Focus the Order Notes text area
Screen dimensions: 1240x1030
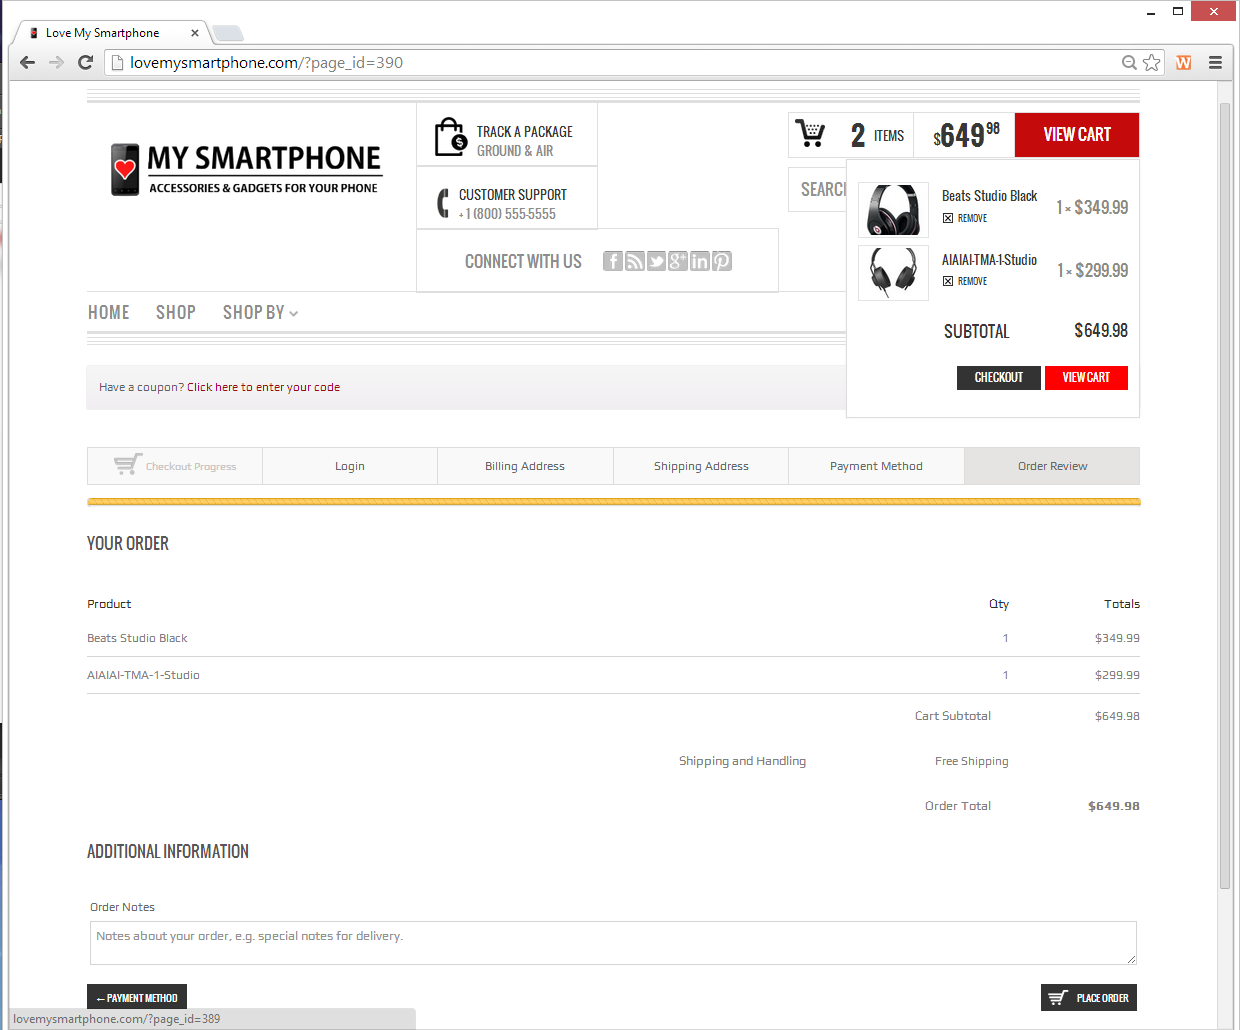[613, 943]
